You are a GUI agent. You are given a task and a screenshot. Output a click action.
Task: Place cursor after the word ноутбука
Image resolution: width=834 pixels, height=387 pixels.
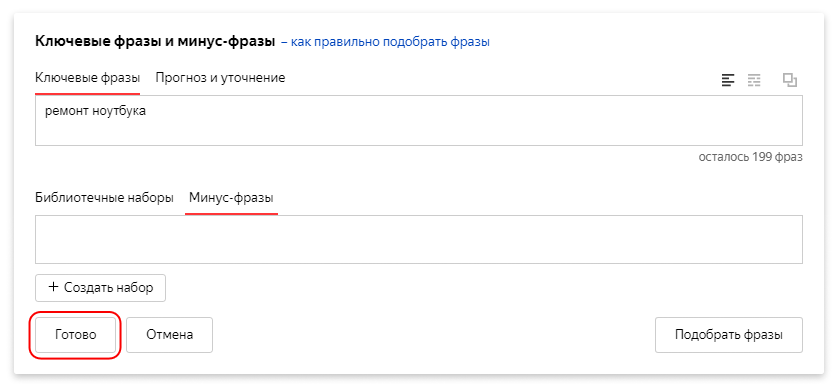click(147, 112)
